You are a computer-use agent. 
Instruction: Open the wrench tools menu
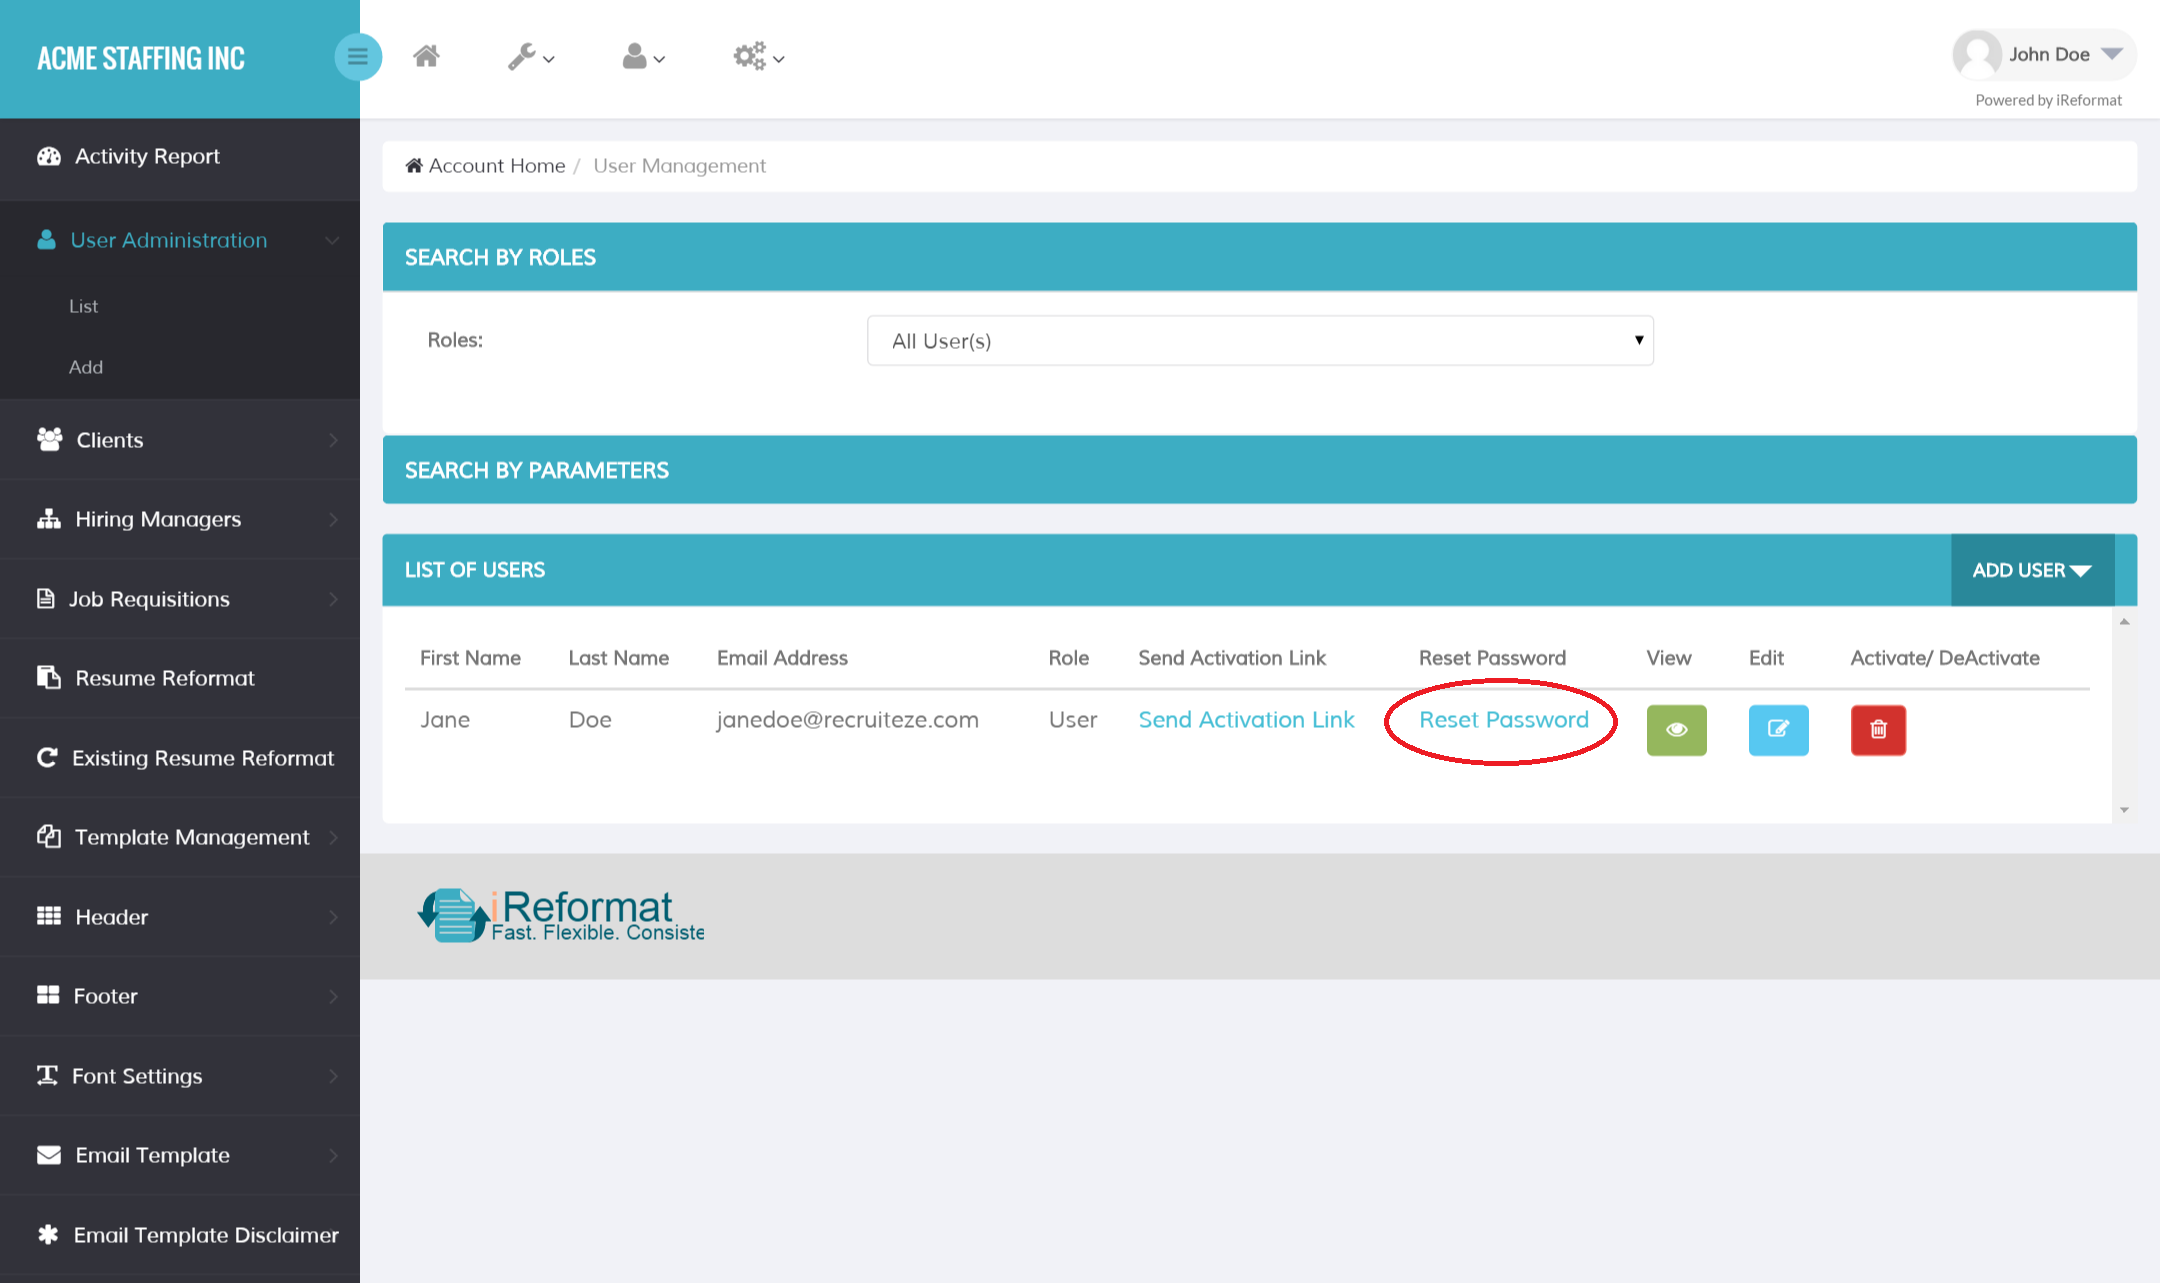click(x=530, y=57)
